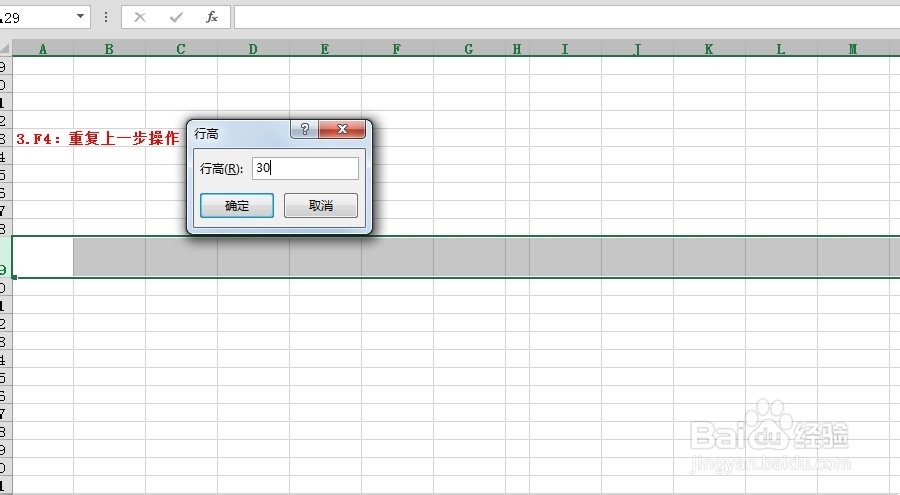The width and height of the screenshot is (900, 495).
Task: Confirm row height with 确定 button
Action: coord(236,206)
